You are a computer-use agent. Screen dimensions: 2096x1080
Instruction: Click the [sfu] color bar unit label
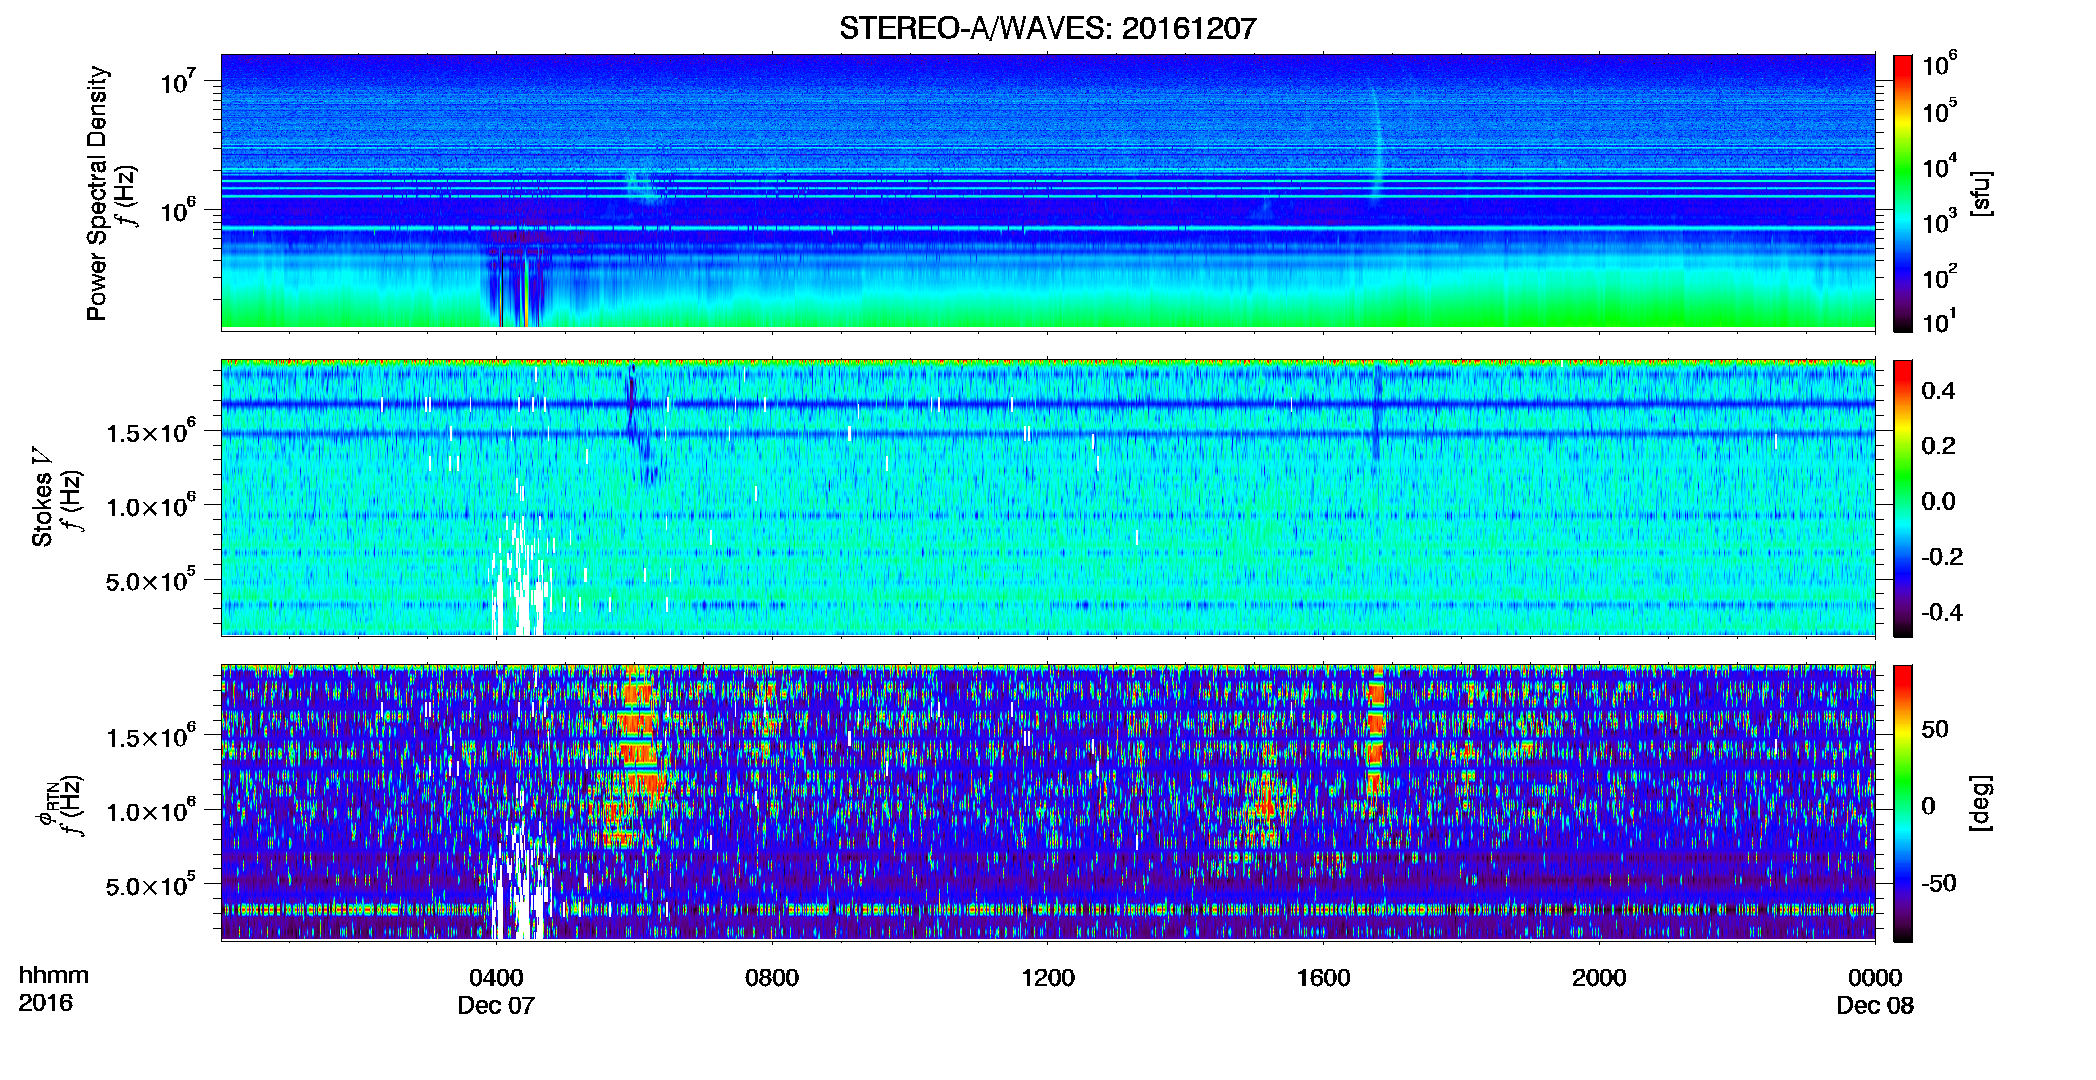(x=1982, y=193)
